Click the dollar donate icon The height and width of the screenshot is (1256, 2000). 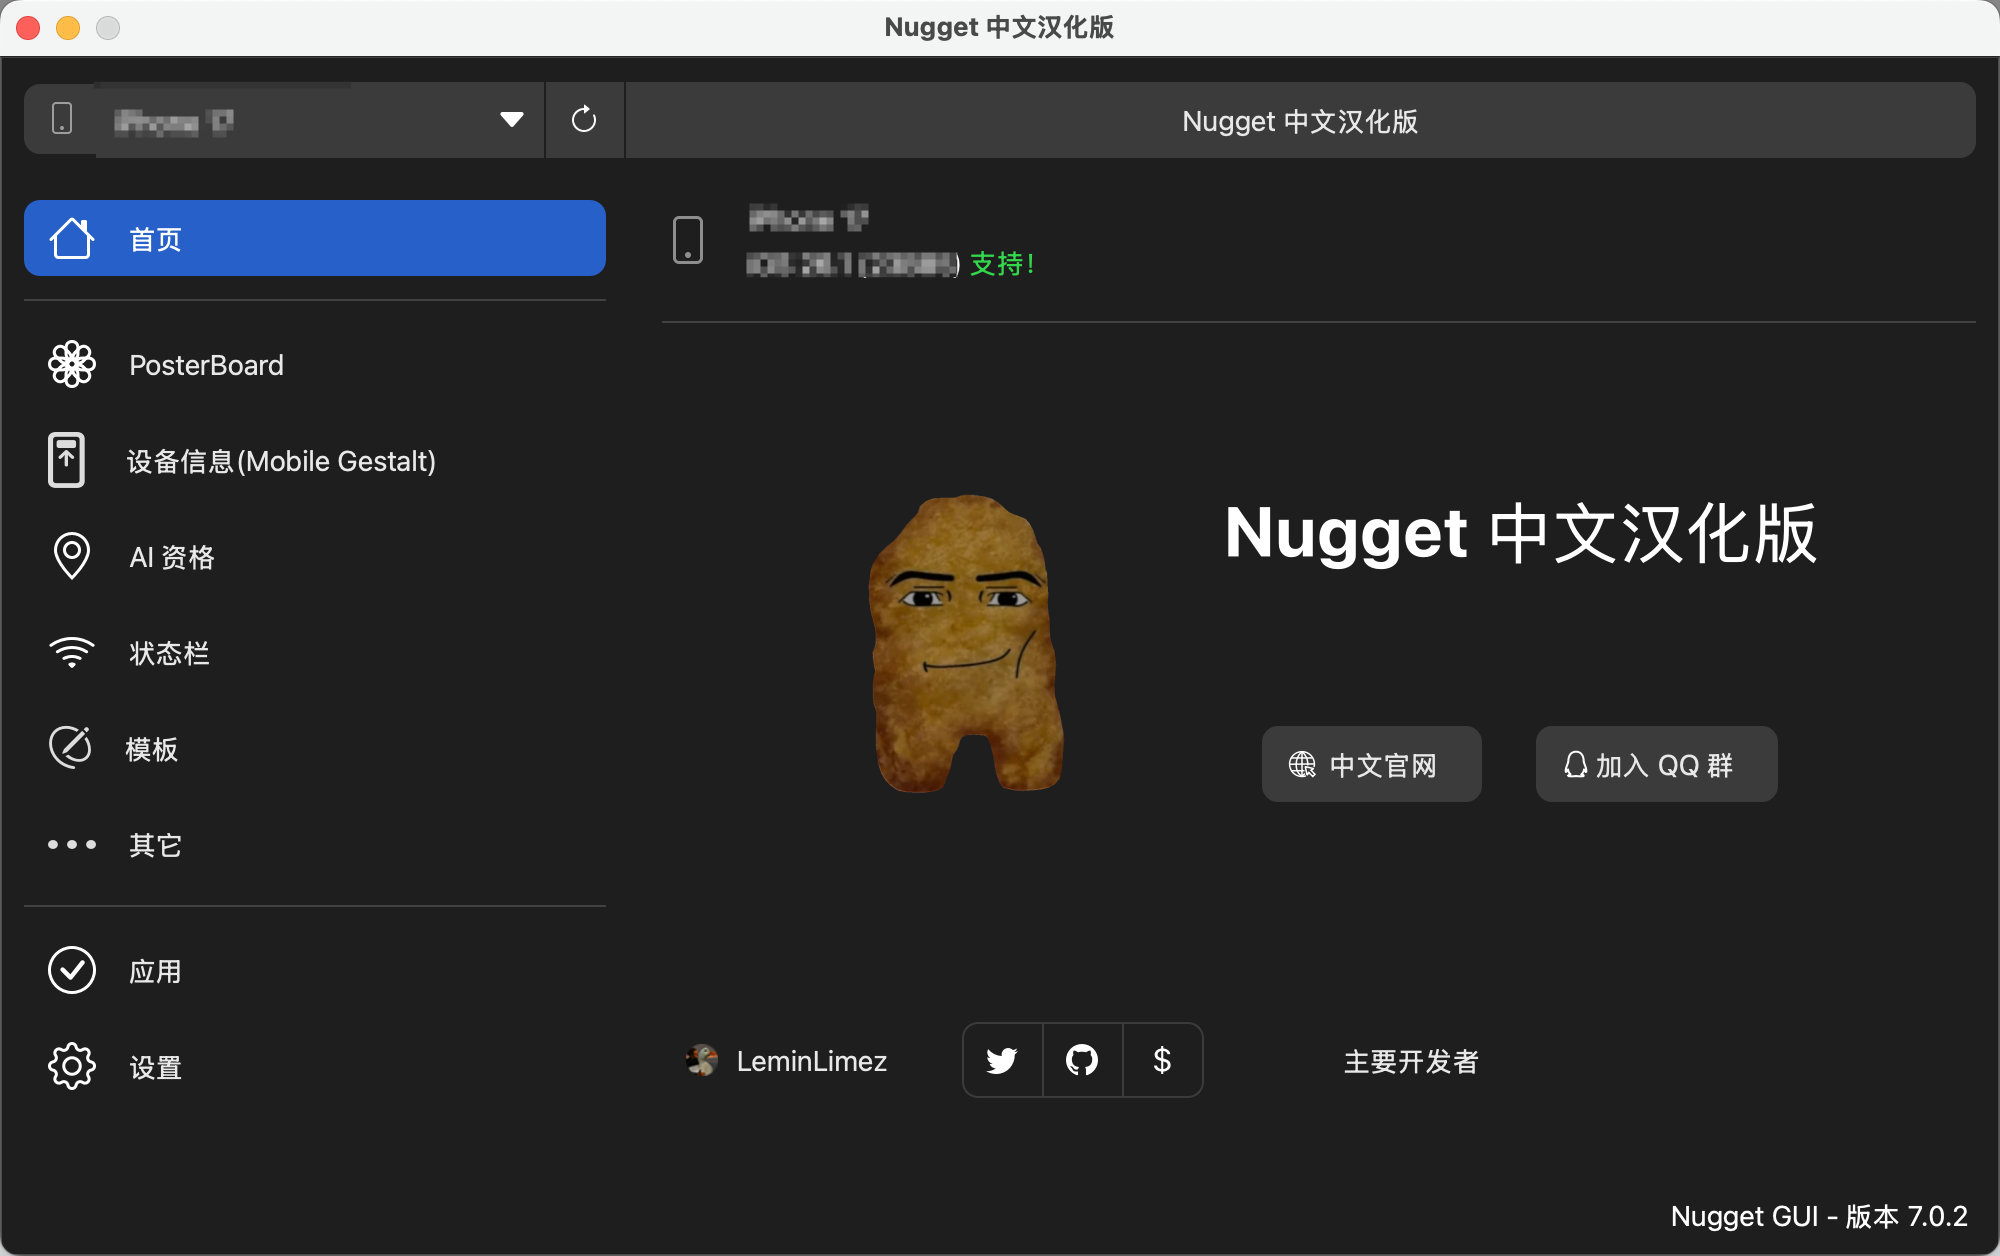tap(1162, 1060)
